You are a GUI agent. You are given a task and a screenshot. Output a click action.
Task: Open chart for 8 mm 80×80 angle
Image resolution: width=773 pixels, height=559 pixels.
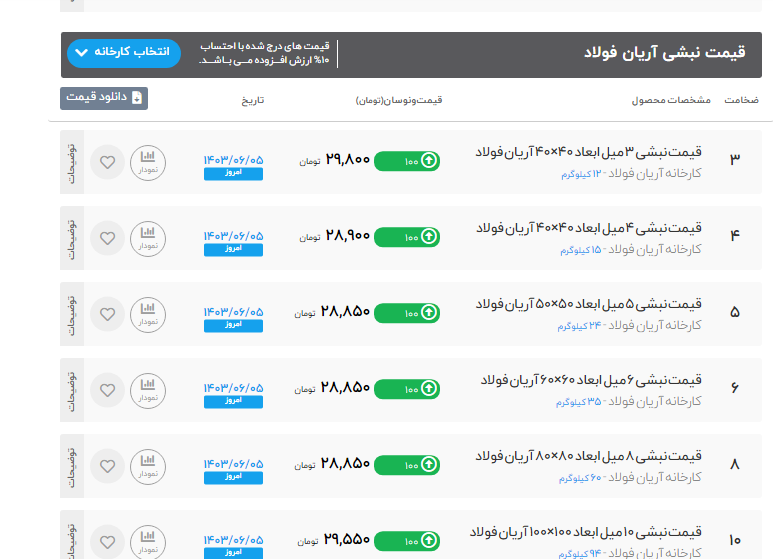148,466
